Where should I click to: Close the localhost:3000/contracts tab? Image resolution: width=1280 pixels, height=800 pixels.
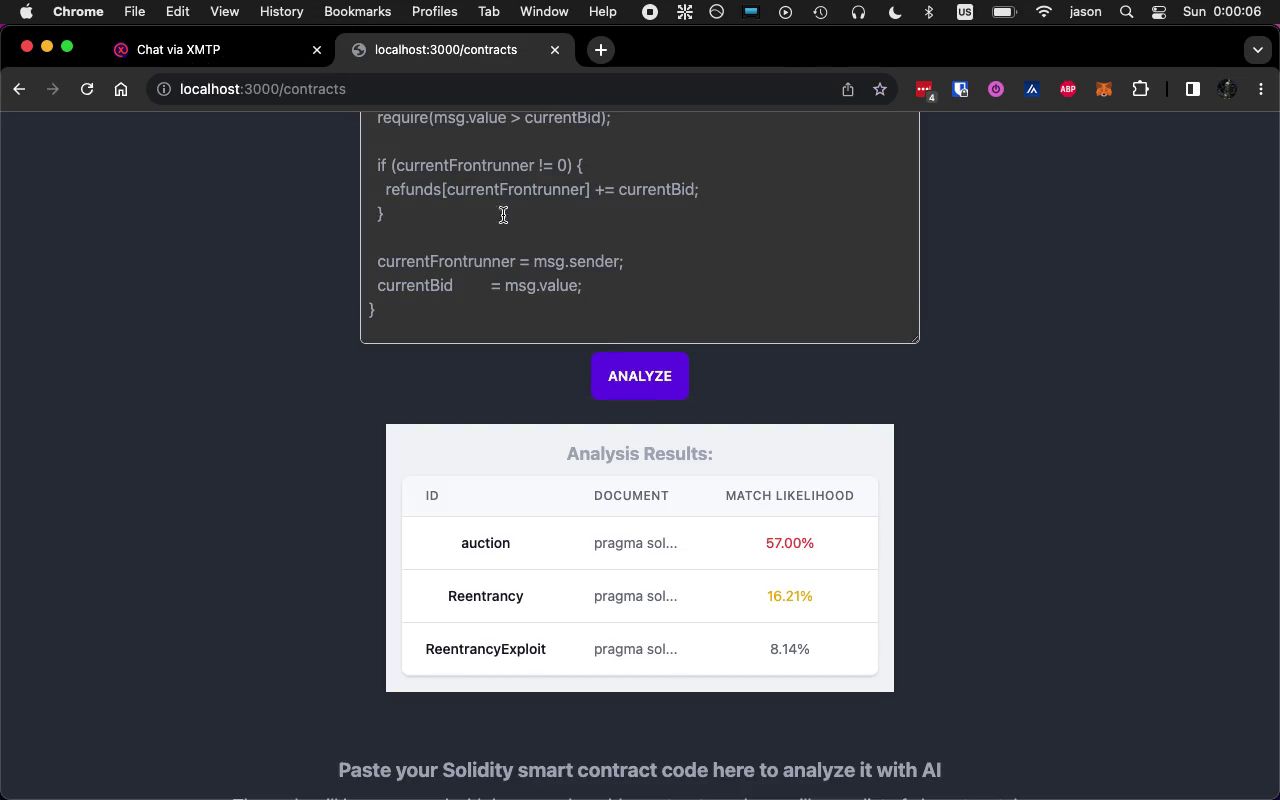pos(555,50)
